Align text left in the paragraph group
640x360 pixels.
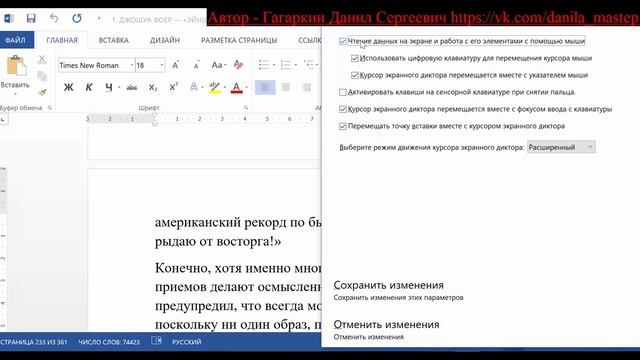[265, 87]
